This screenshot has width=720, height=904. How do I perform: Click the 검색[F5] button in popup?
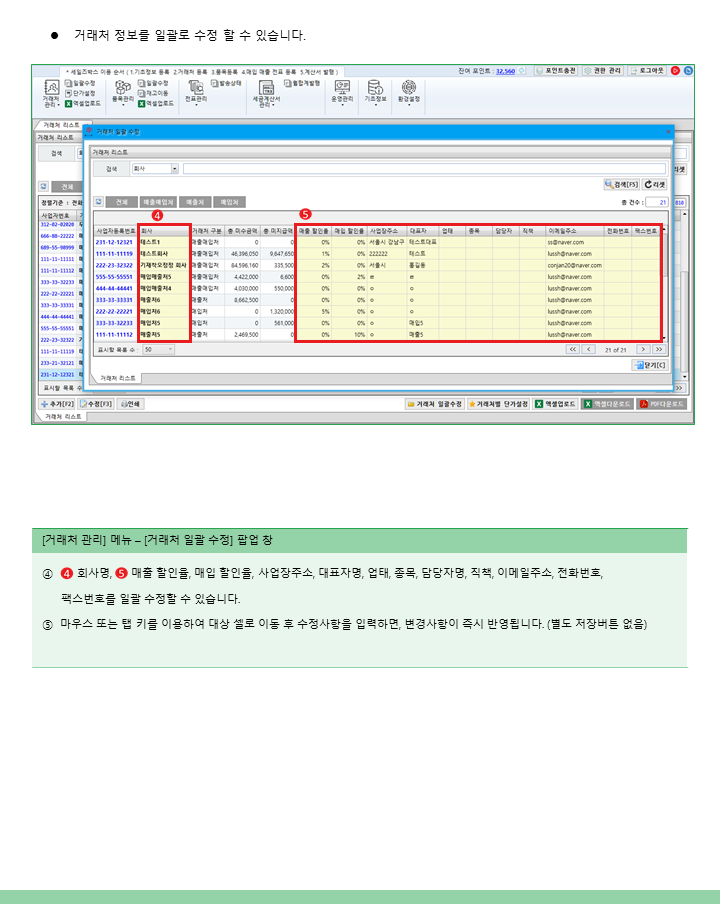(x=621, y=184)
